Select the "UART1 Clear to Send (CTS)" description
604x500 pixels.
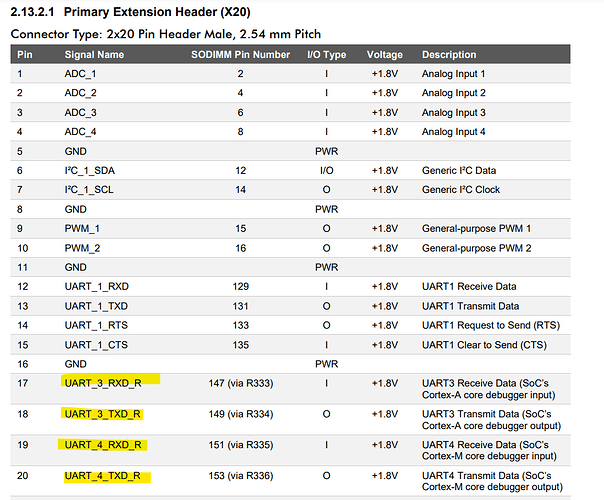click(x=482, y=344)
